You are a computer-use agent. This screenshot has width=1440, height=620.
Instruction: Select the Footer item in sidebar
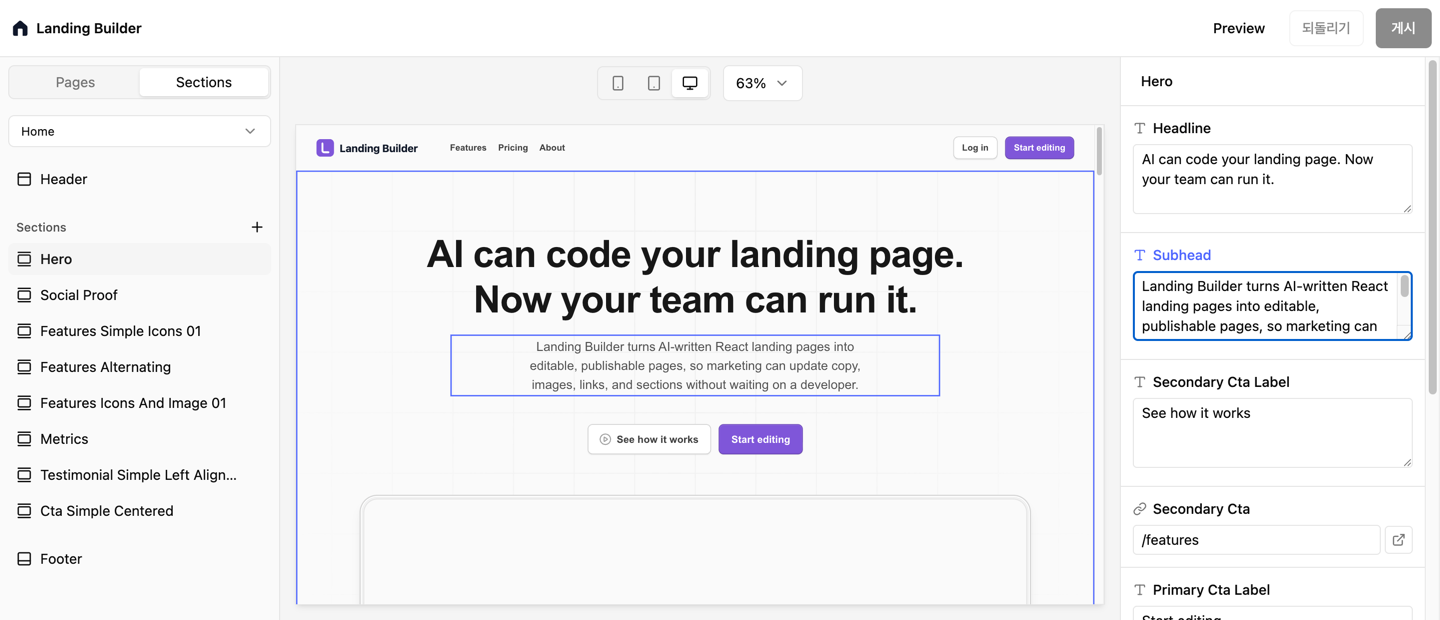coord(139,559)
